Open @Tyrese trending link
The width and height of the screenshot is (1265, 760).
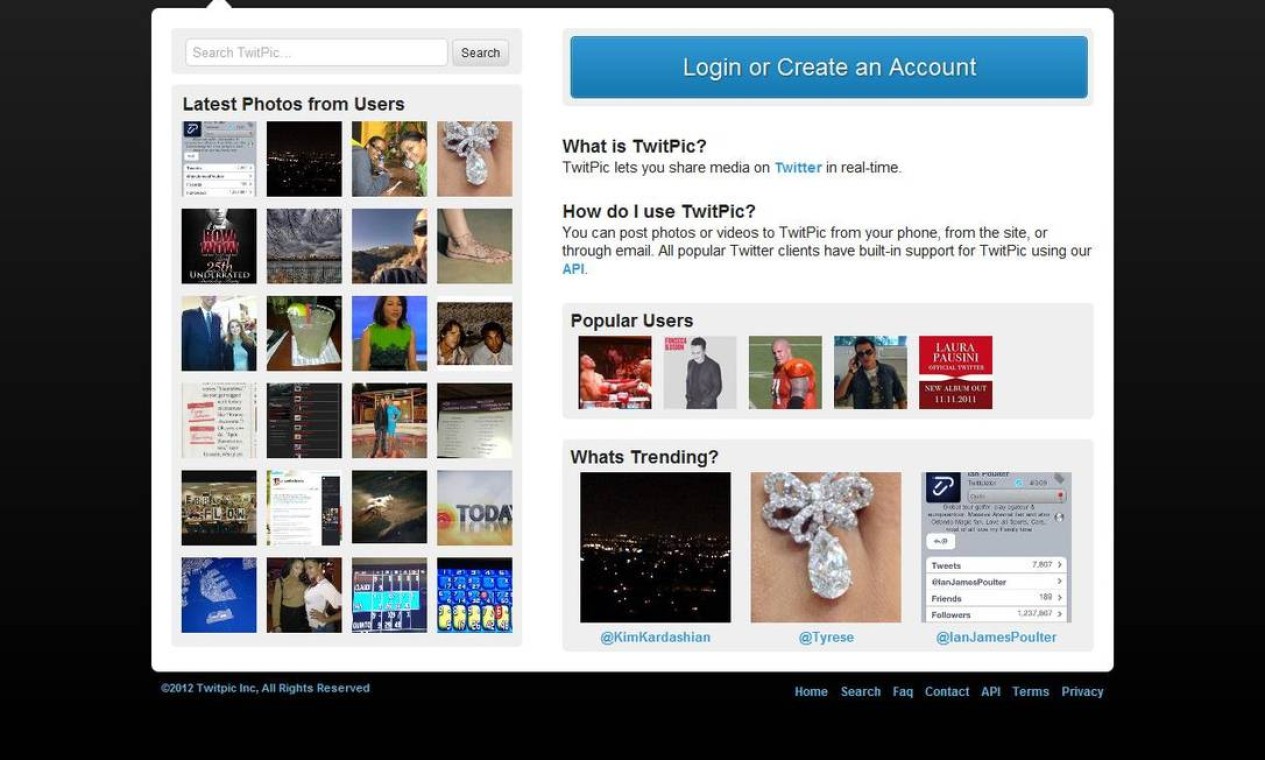(x=826, y=637)
